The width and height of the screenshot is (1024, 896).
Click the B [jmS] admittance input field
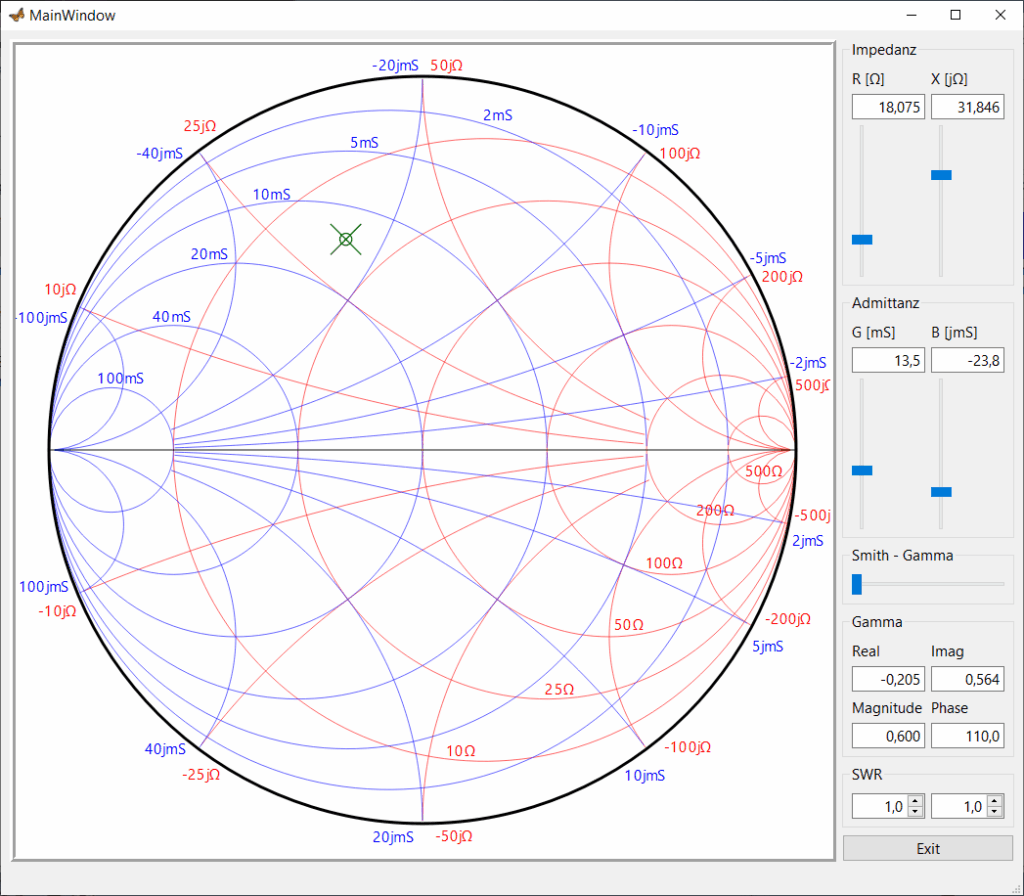967,360
